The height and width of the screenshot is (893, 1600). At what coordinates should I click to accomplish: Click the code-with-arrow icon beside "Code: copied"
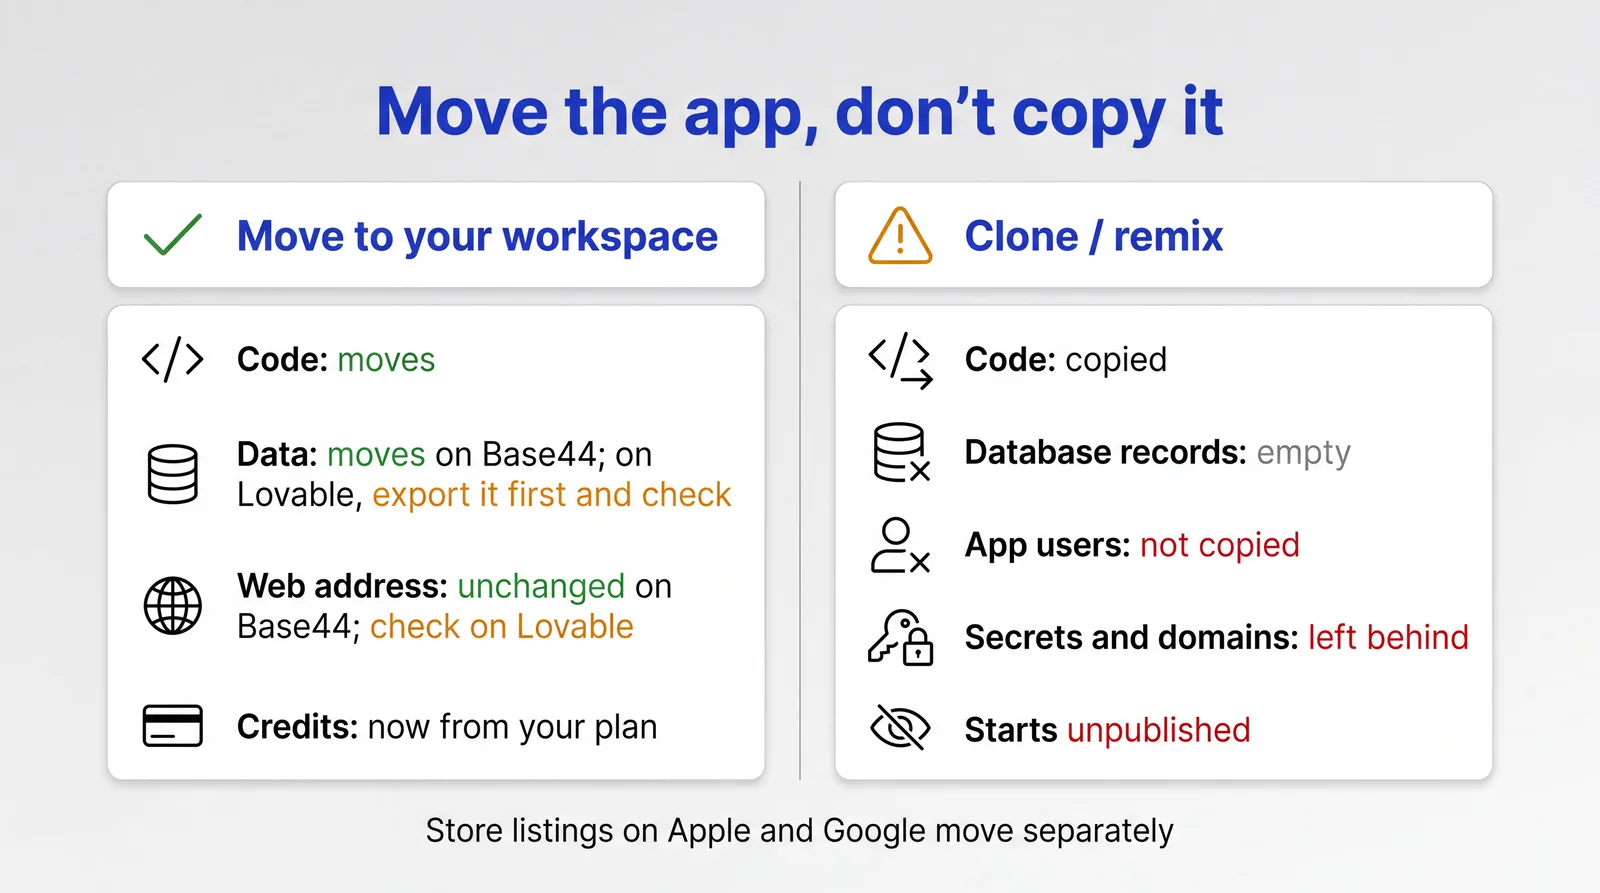(x=900, y=360)
